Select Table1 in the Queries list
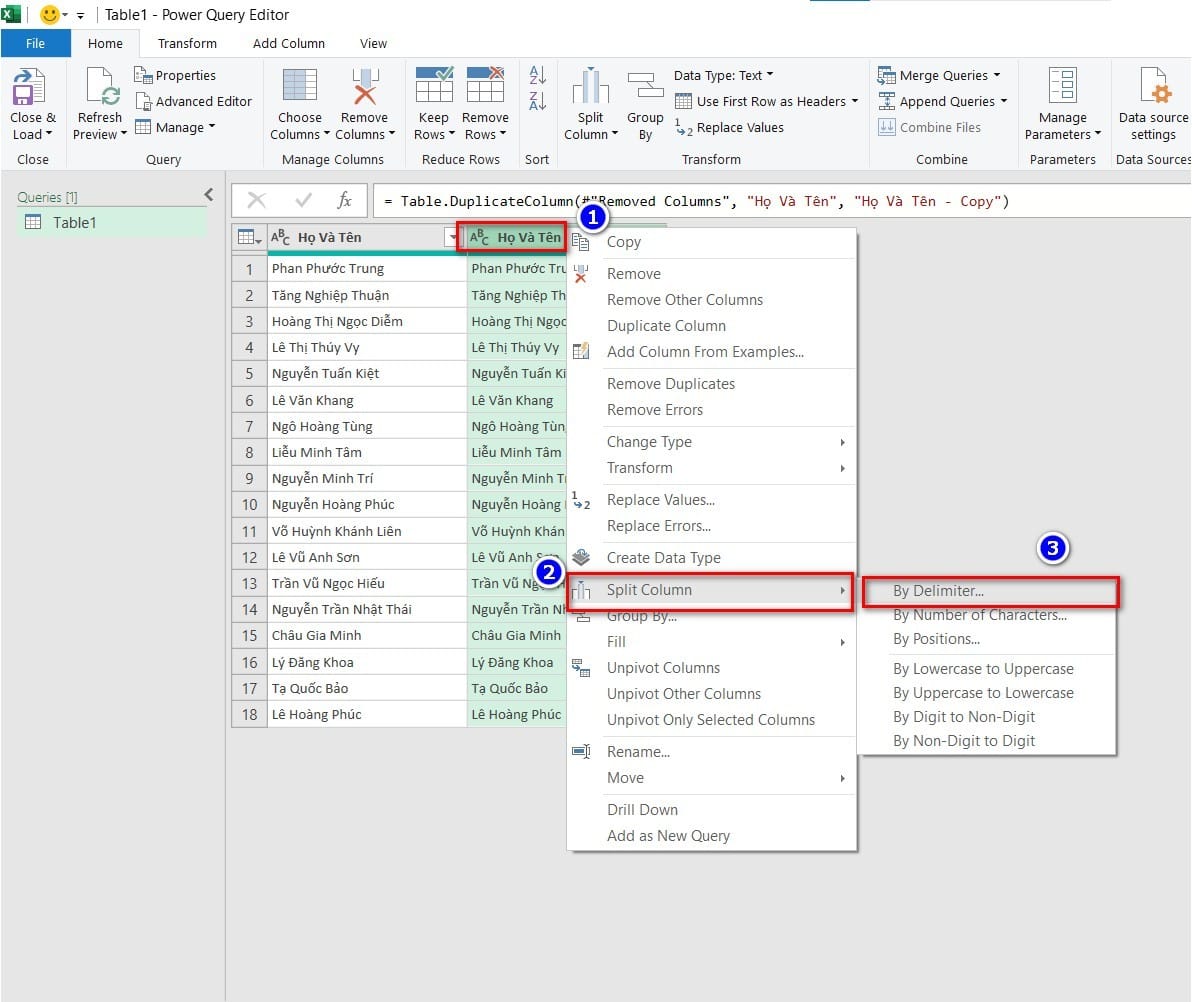 pos(74,222)
